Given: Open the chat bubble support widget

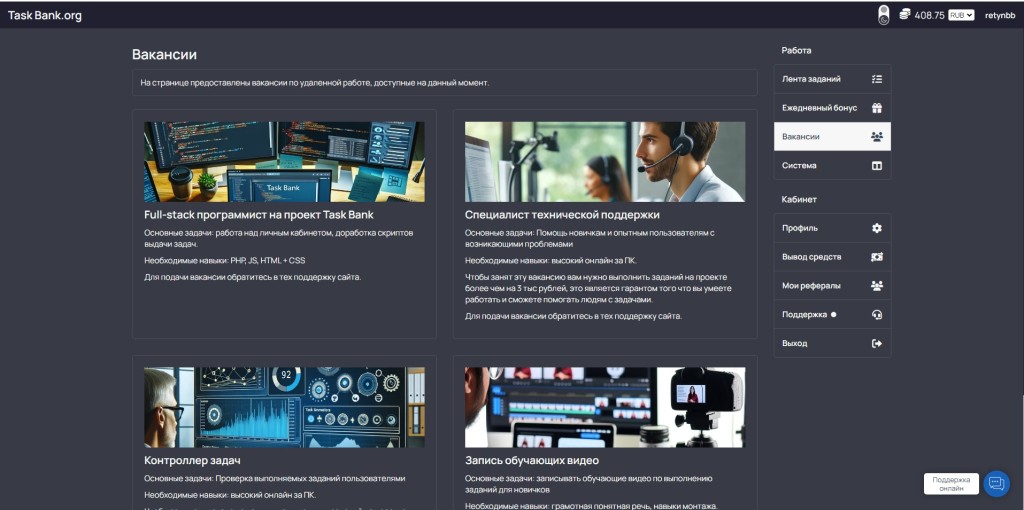Looking at the screenshot, I should [996, 484].
